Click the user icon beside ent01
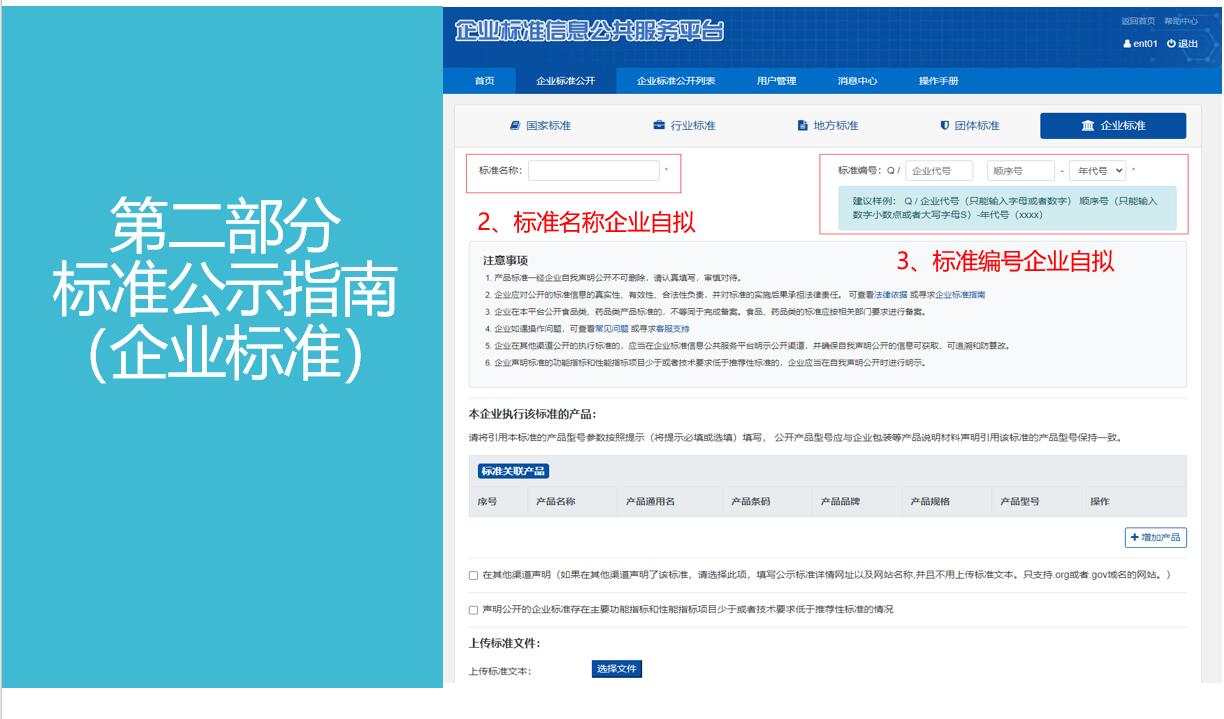 pos(1127,44)
